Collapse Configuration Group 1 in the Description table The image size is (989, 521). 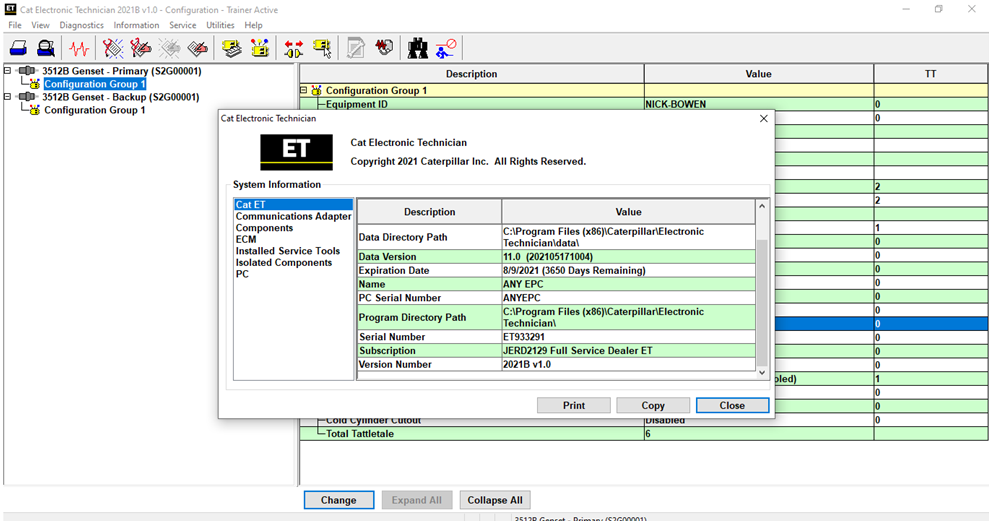pos(304,90)
